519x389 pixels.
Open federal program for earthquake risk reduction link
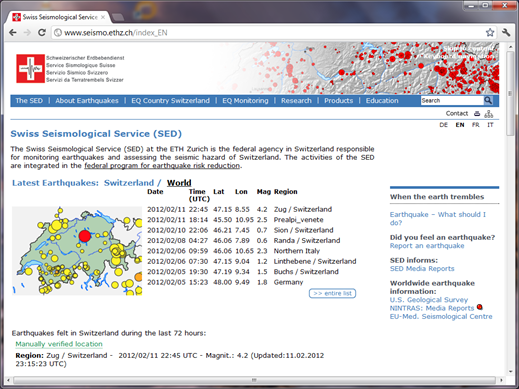coord(162,166)
